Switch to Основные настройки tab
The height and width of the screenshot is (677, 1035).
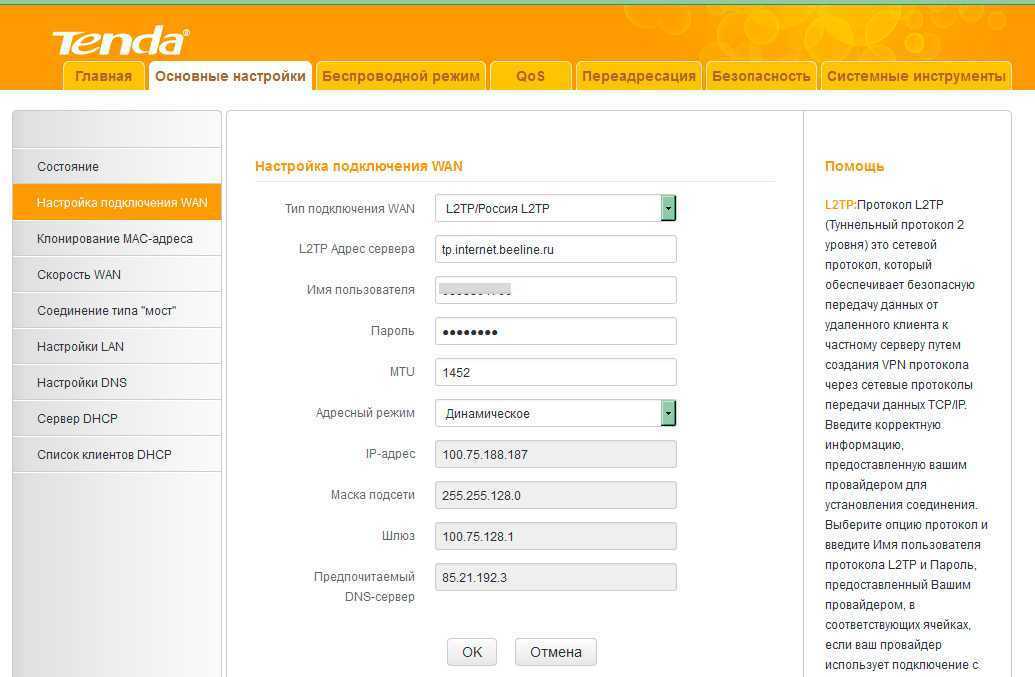point(230,76)
